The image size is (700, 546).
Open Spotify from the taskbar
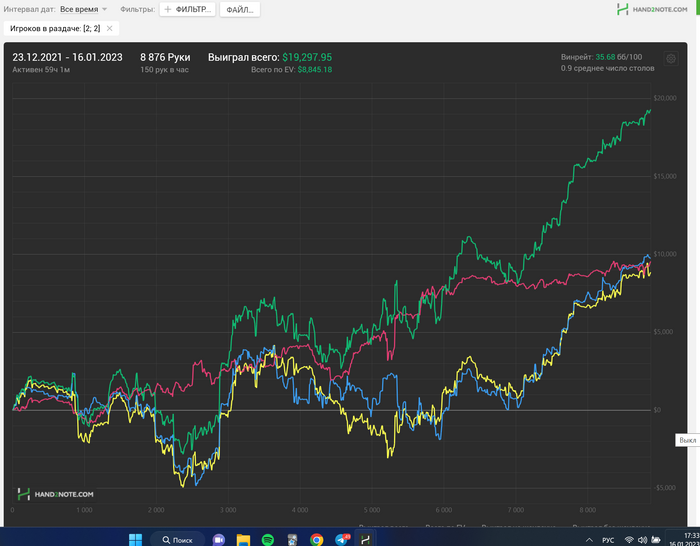coord(267,540)
